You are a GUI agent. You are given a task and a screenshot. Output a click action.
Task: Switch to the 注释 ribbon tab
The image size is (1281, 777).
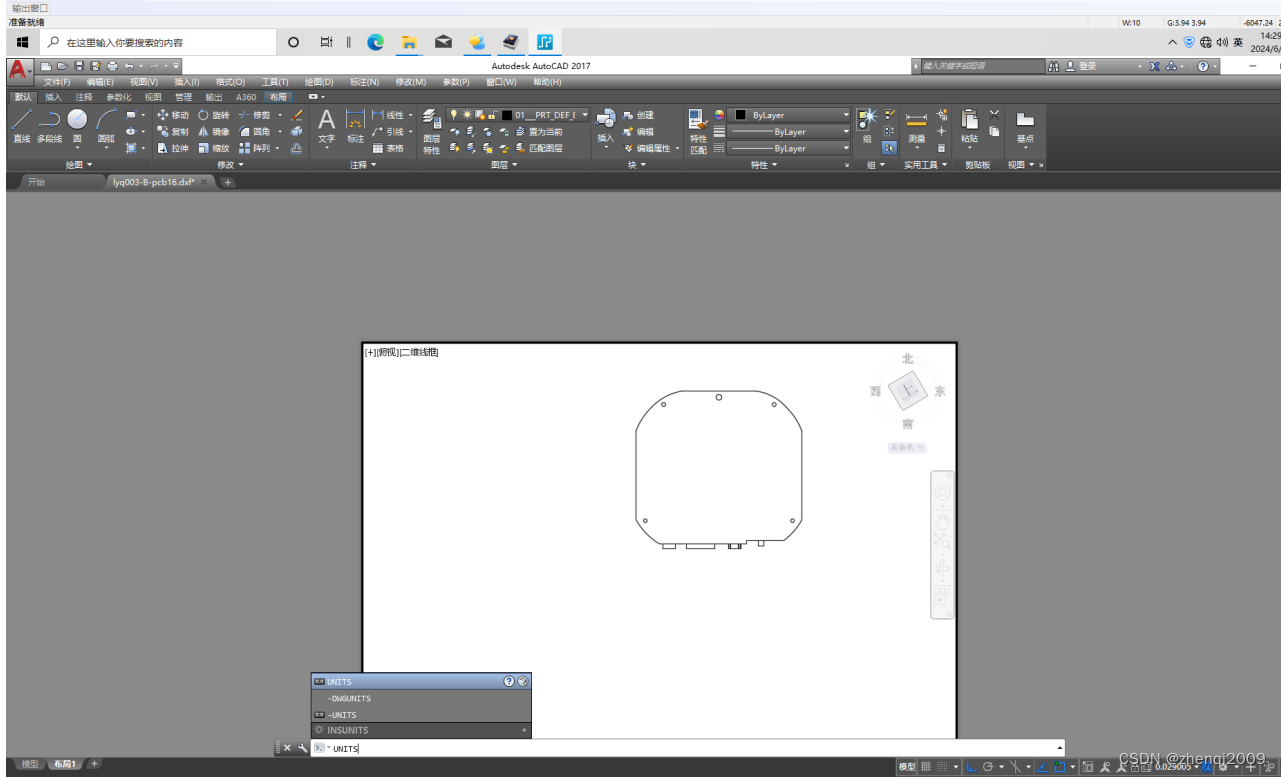(83, 97)
